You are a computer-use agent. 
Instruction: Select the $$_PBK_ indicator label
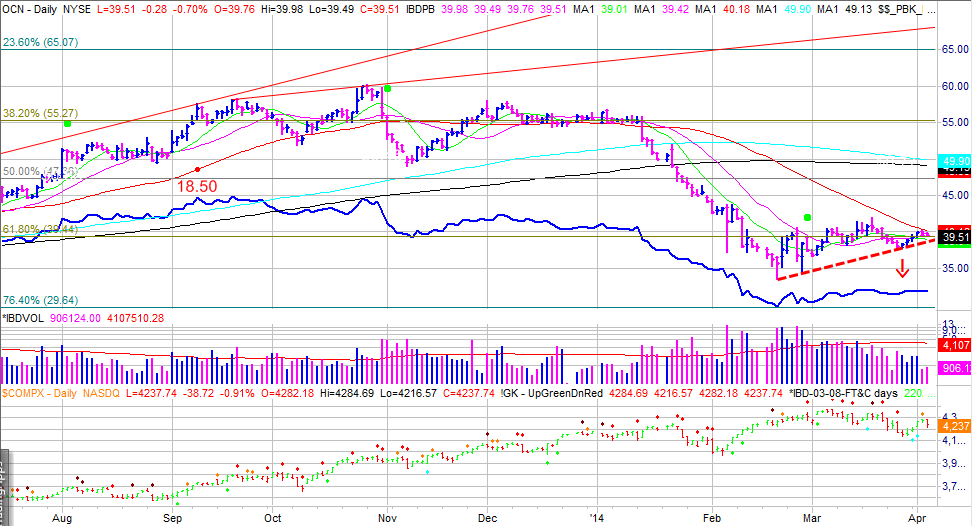(x=900, y=9)
